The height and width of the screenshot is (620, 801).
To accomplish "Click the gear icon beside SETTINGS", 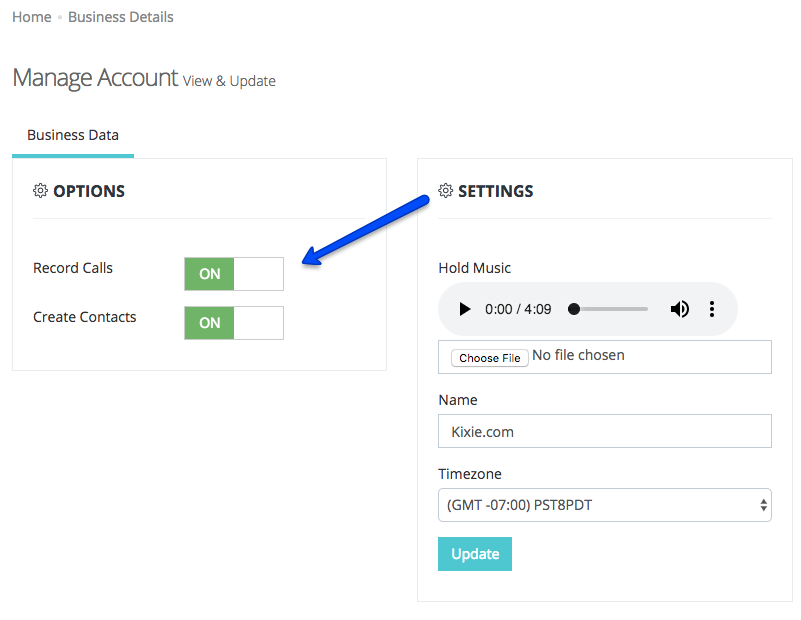I will click(445, 190).
